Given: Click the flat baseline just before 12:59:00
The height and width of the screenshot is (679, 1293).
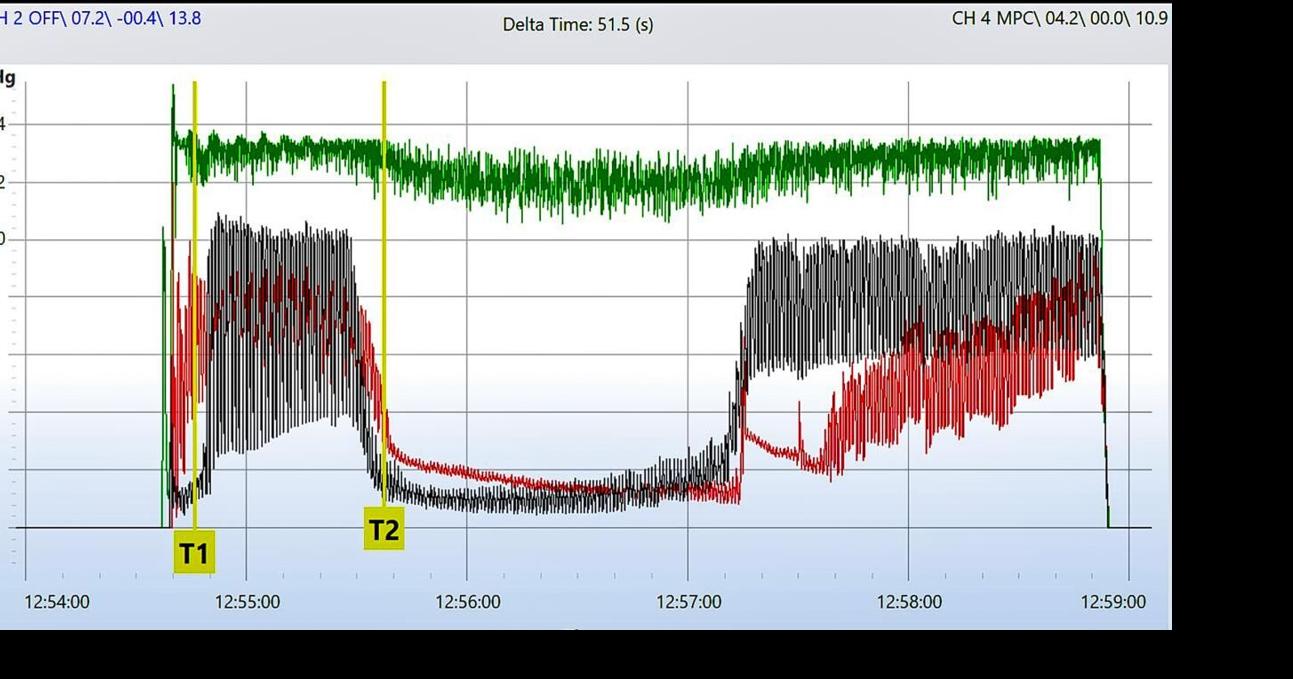Looking at the screenshot, I should [1130, 527].
